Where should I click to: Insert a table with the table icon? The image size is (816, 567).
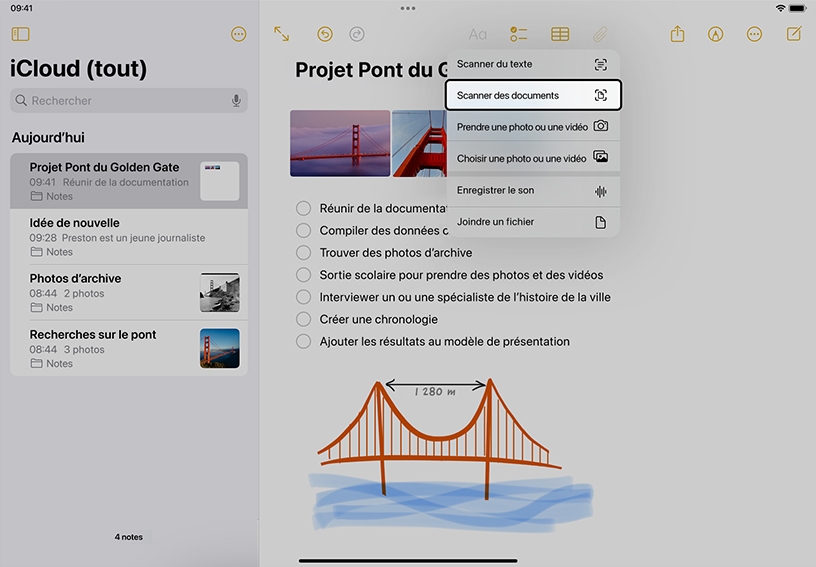pos(560,34)
